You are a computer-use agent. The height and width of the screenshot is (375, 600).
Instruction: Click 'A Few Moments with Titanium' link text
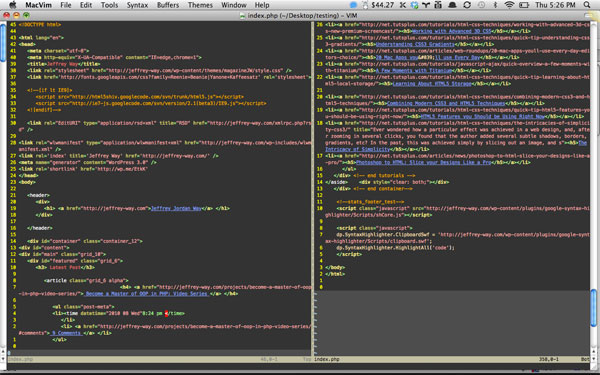(x=414, y=71)
